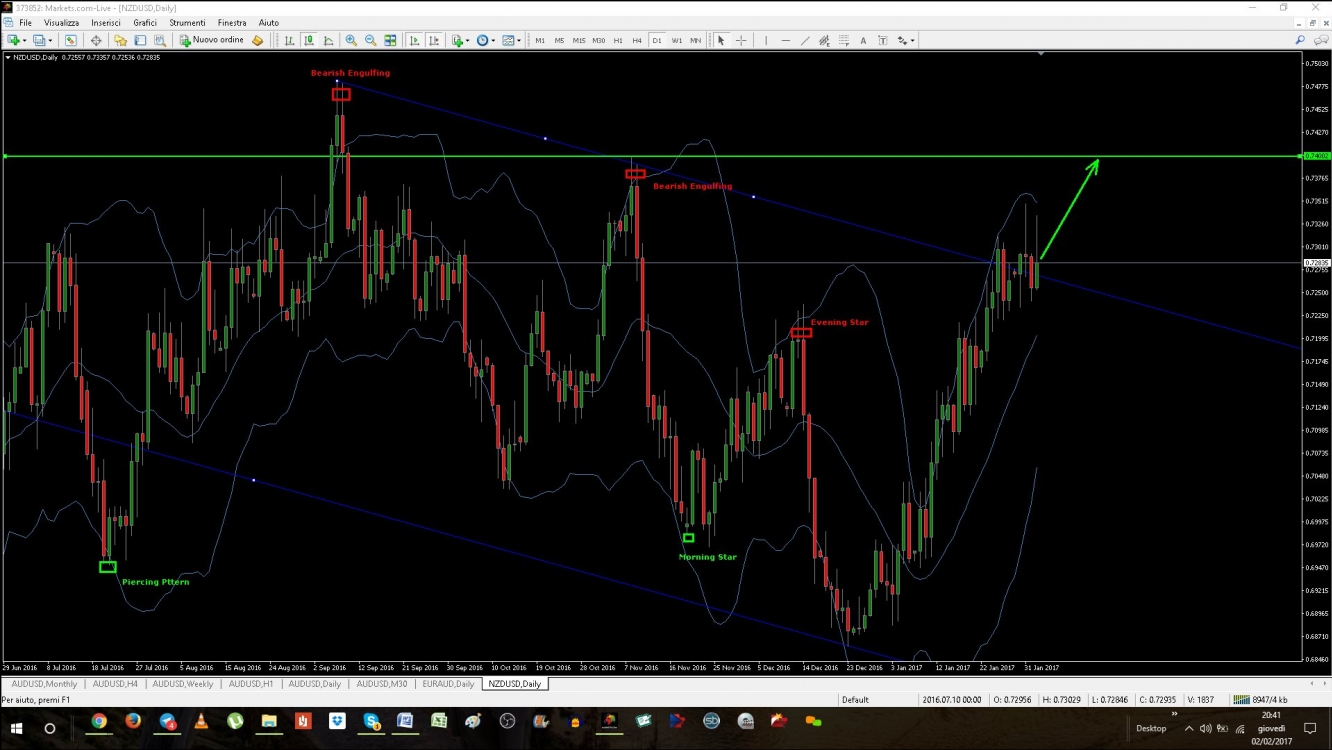Select the vertical line tool
The width and height of the screenshot is (1332, 750).
pos(766,40)
